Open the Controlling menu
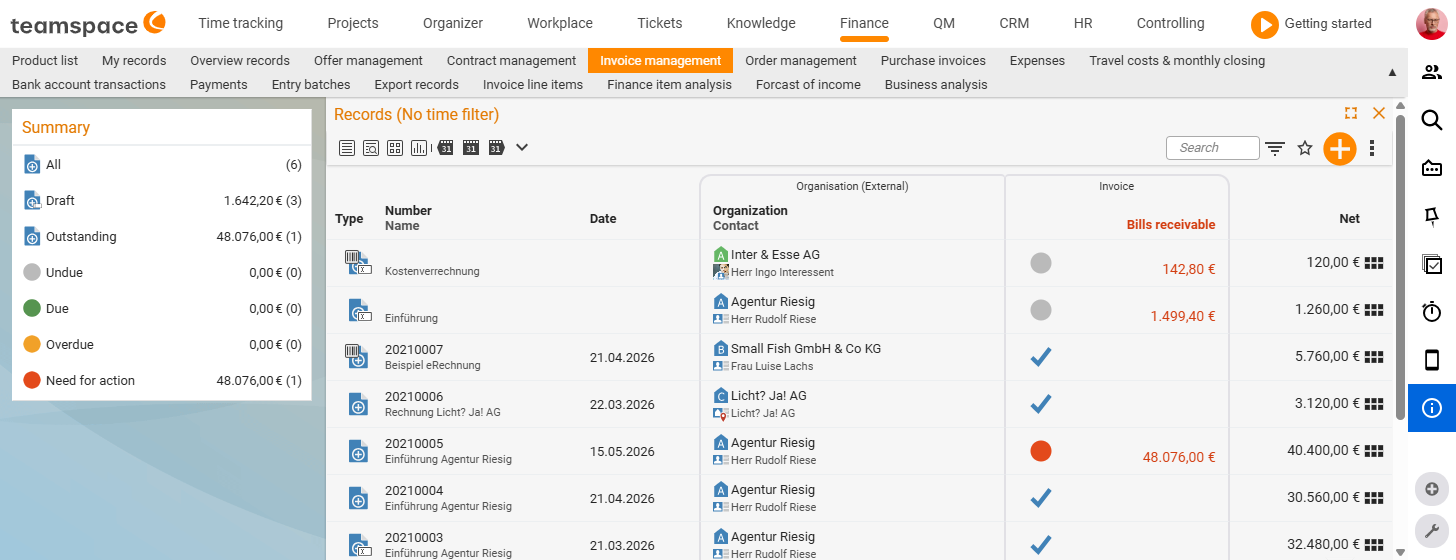This screenshot has width=1456, height=560. tap(1170, 23)
